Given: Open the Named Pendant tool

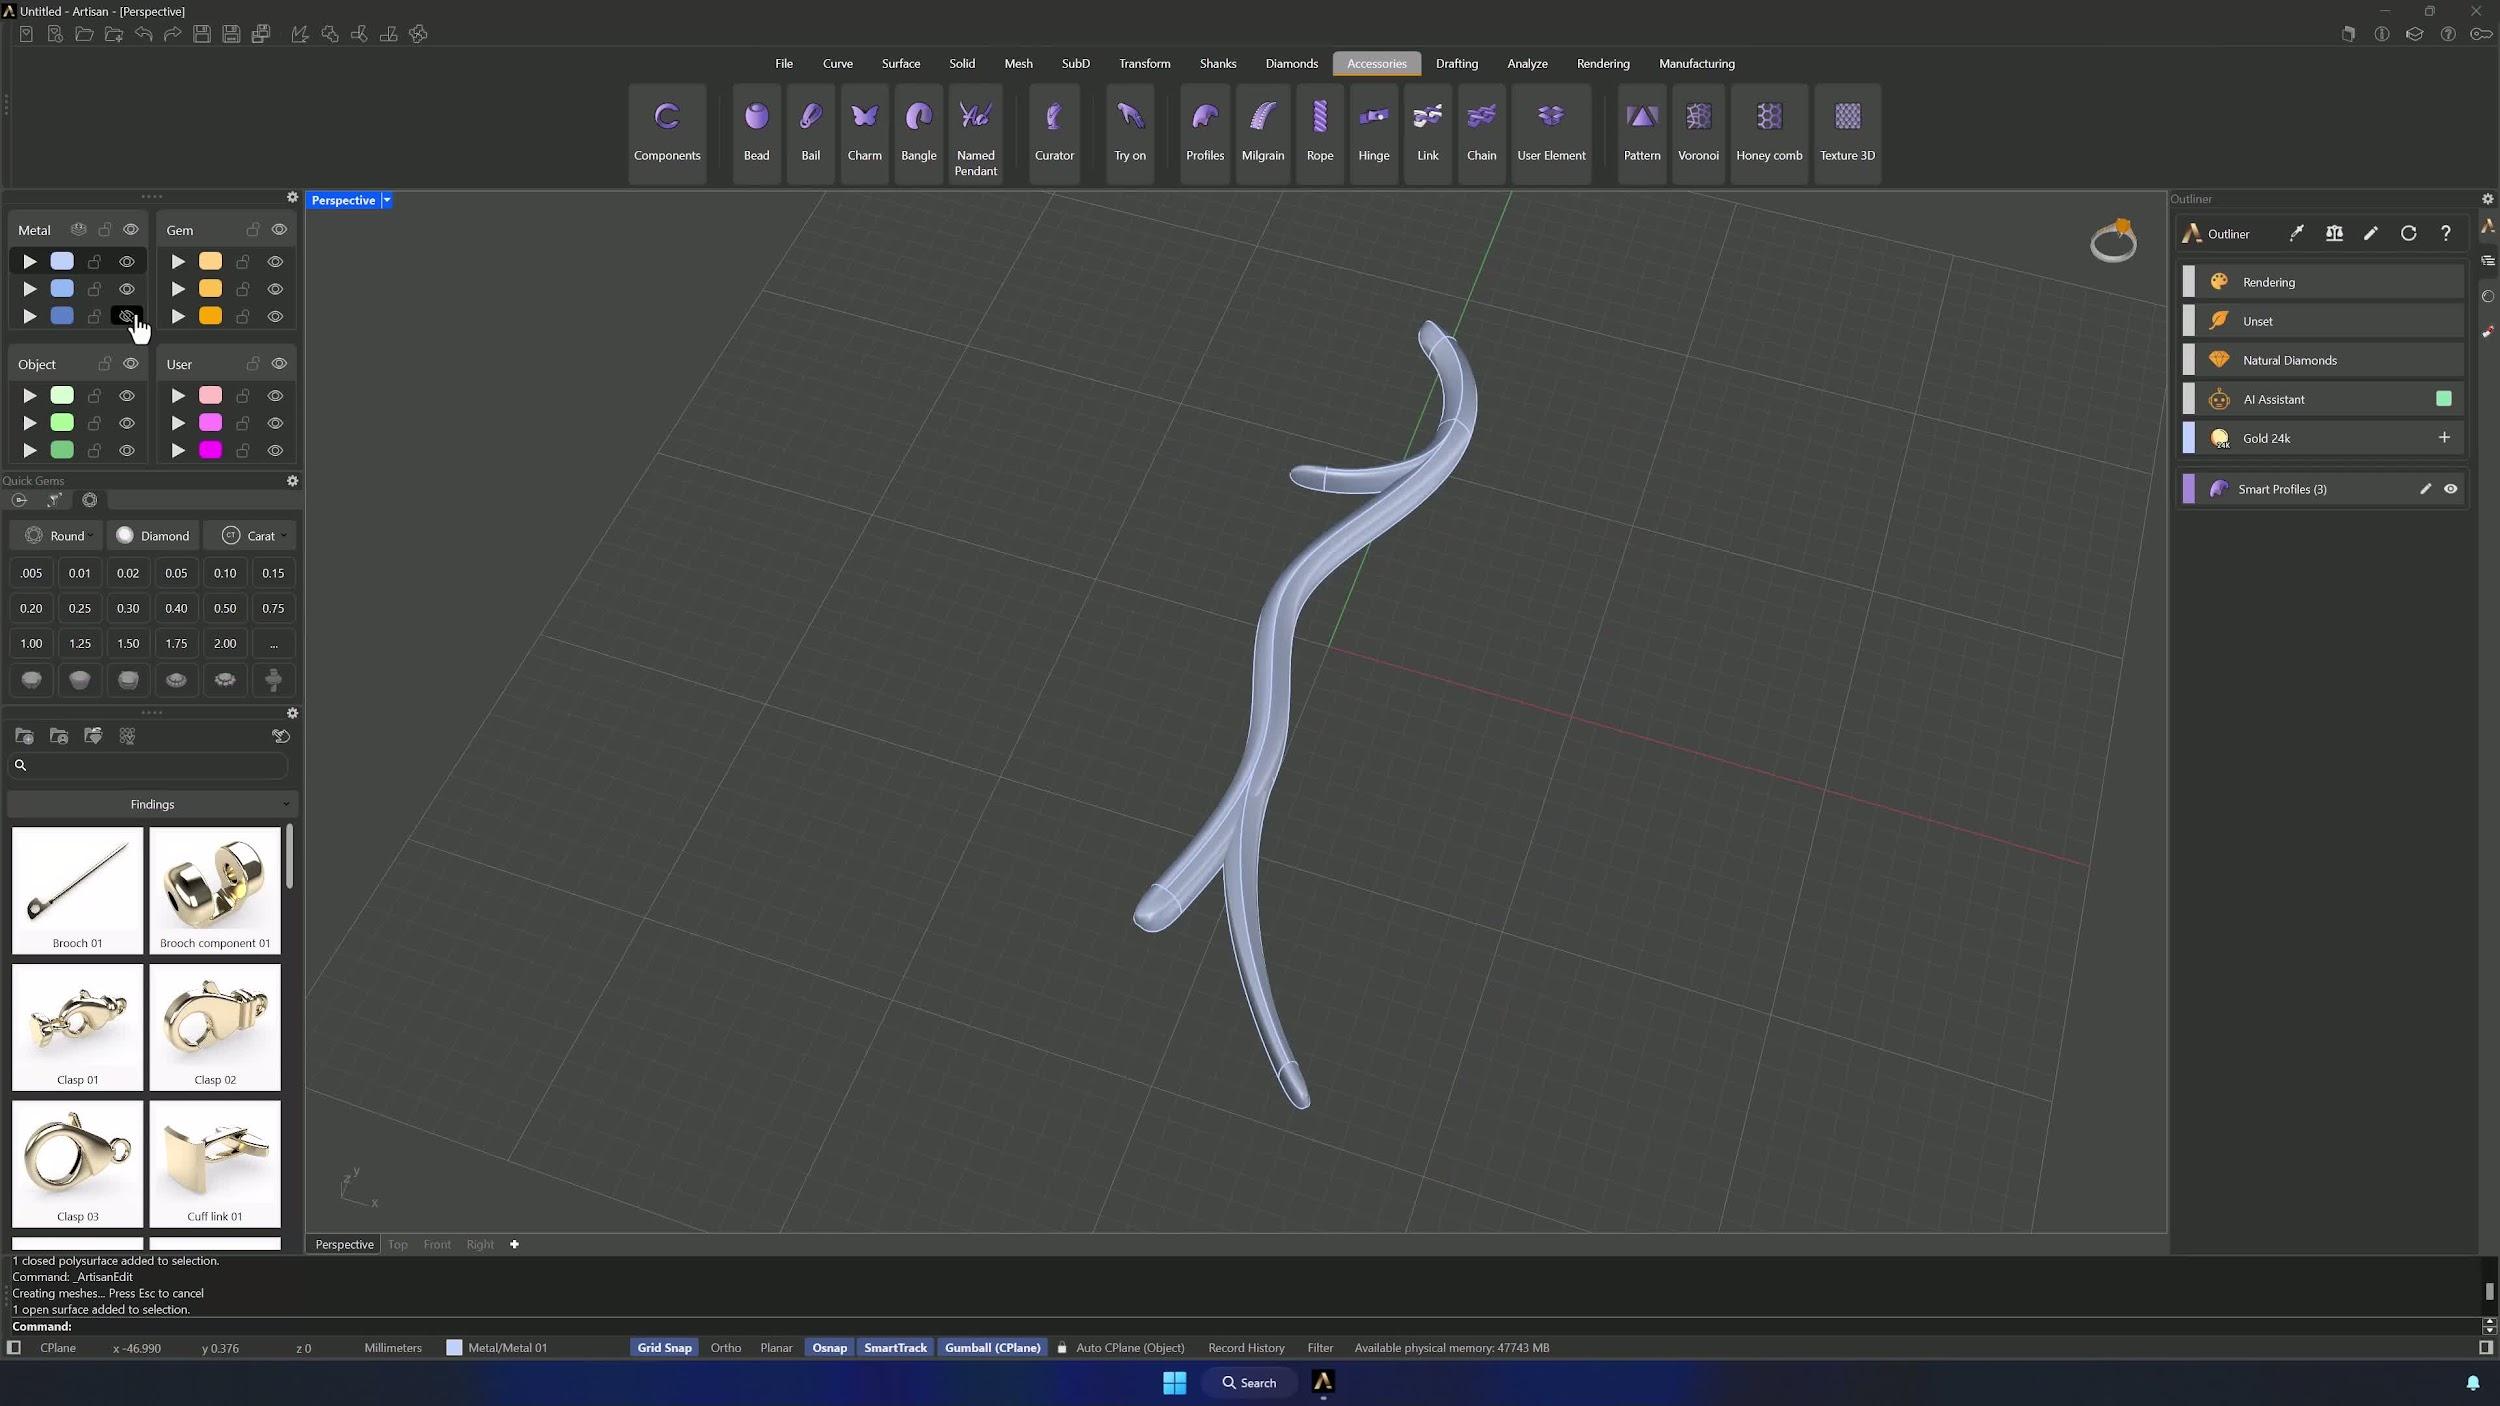Looking at the screenshot, I should pos(975,133).
